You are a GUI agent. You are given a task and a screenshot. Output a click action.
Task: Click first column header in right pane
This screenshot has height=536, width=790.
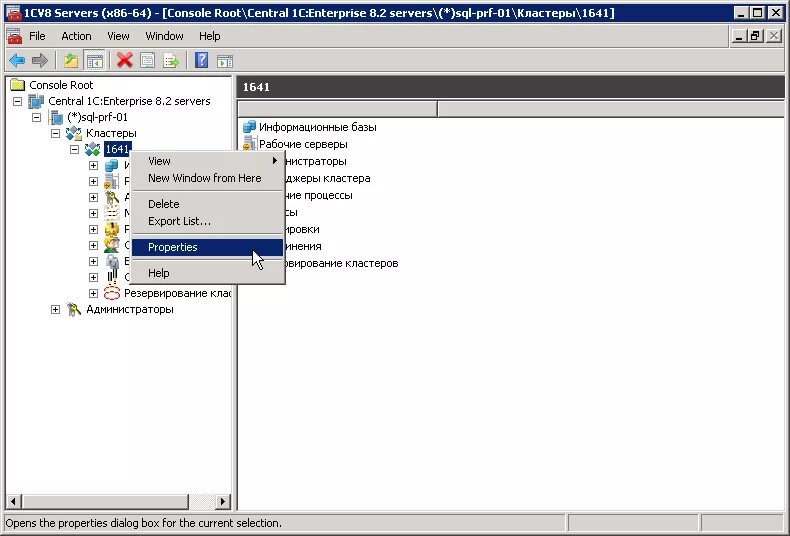[x=337, y=108]
